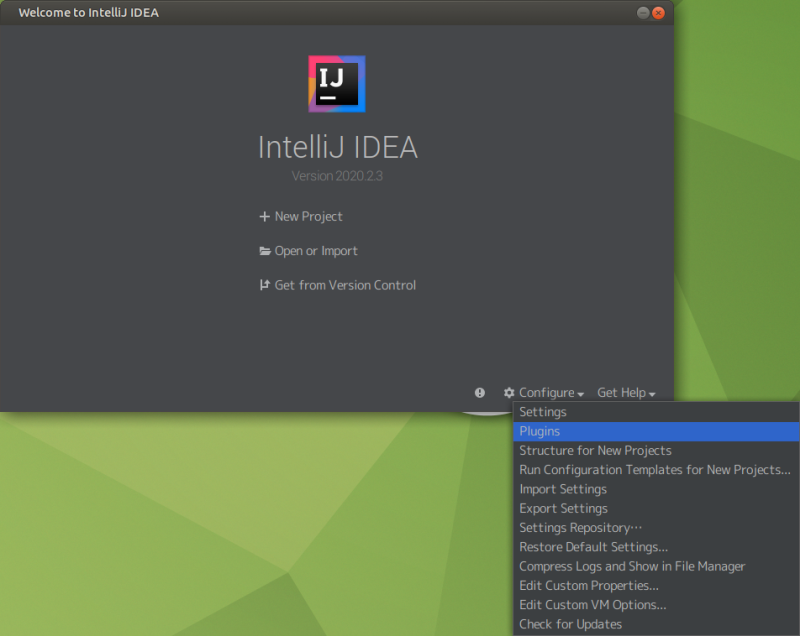Open Settings from Configure menu
The height and width of the screenshot is (636, 800).
point(543,412)
